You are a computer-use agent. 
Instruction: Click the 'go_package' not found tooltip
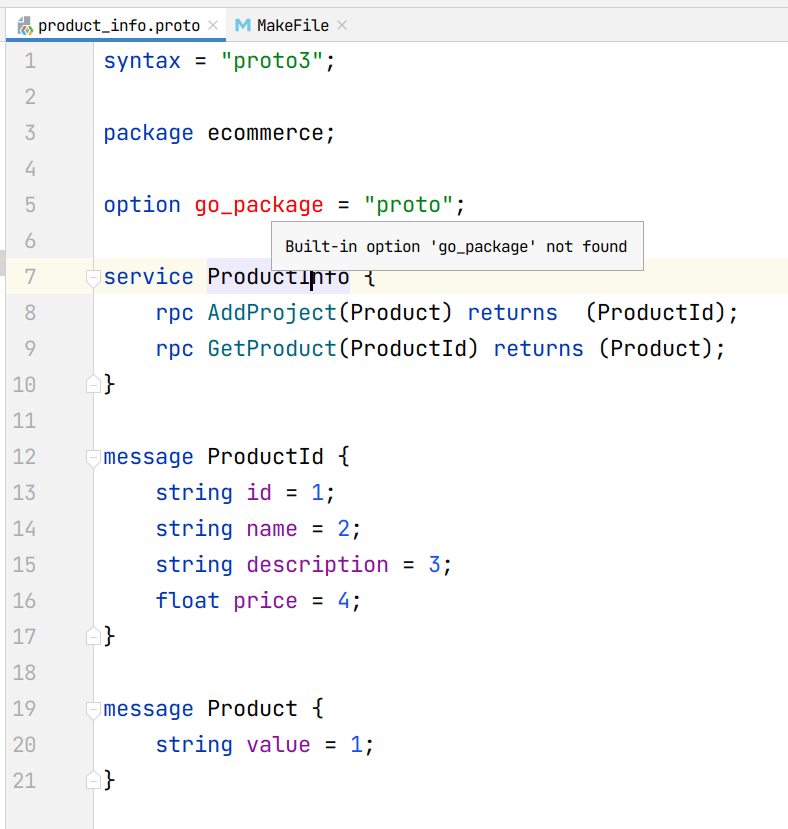457,246
